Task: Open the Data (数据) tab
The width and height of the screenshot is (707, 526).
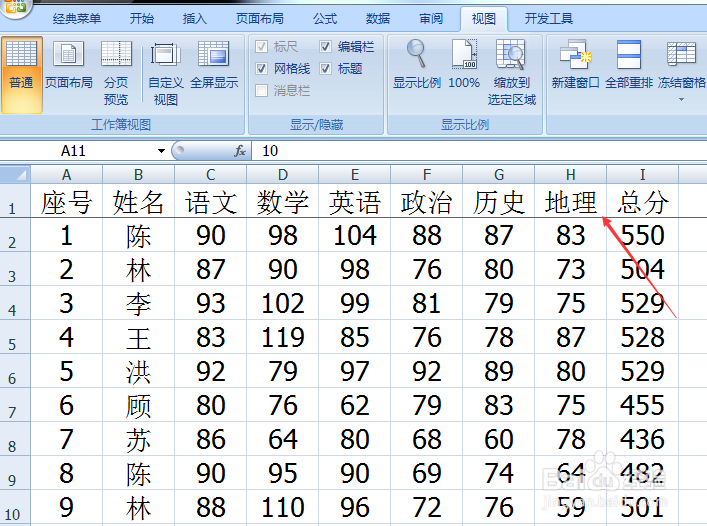Action: [378, 19]
